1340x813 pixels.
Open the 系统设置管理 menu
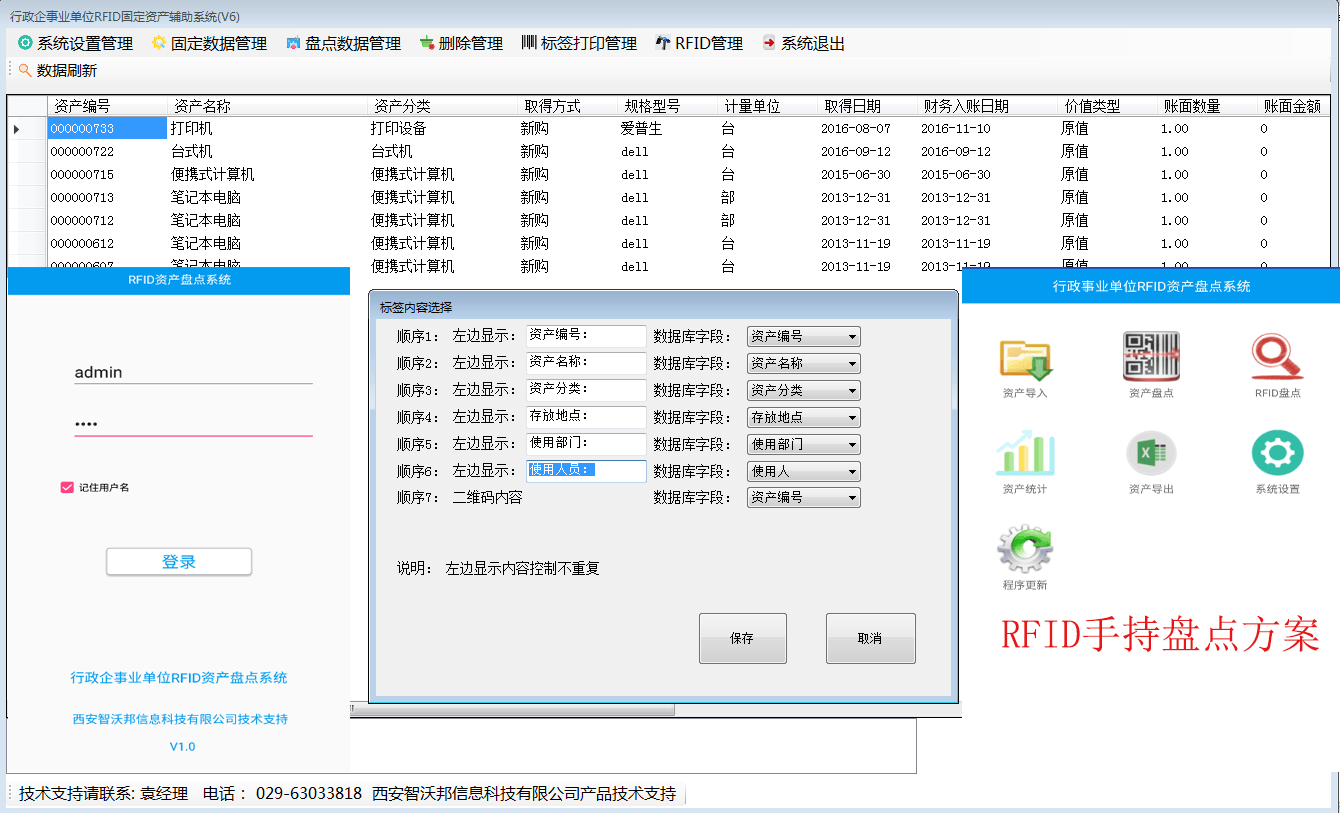tap(76, 43)
